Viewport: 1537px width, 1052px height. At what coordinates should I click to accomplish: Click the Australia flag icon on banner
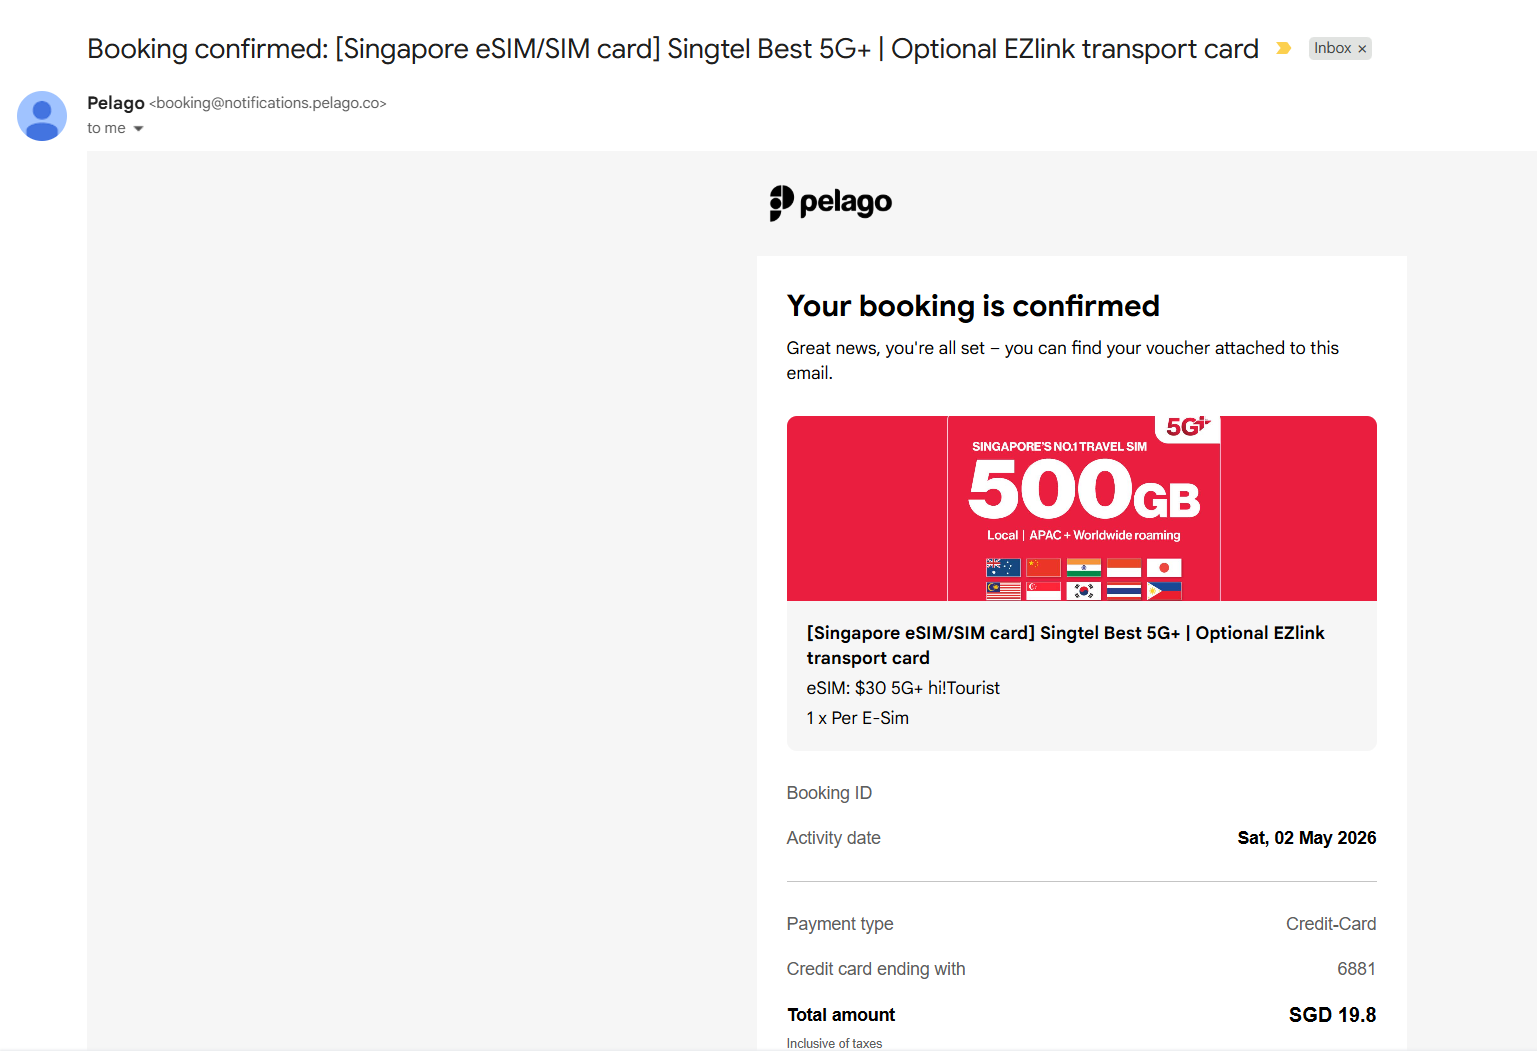pos(1003,567)
